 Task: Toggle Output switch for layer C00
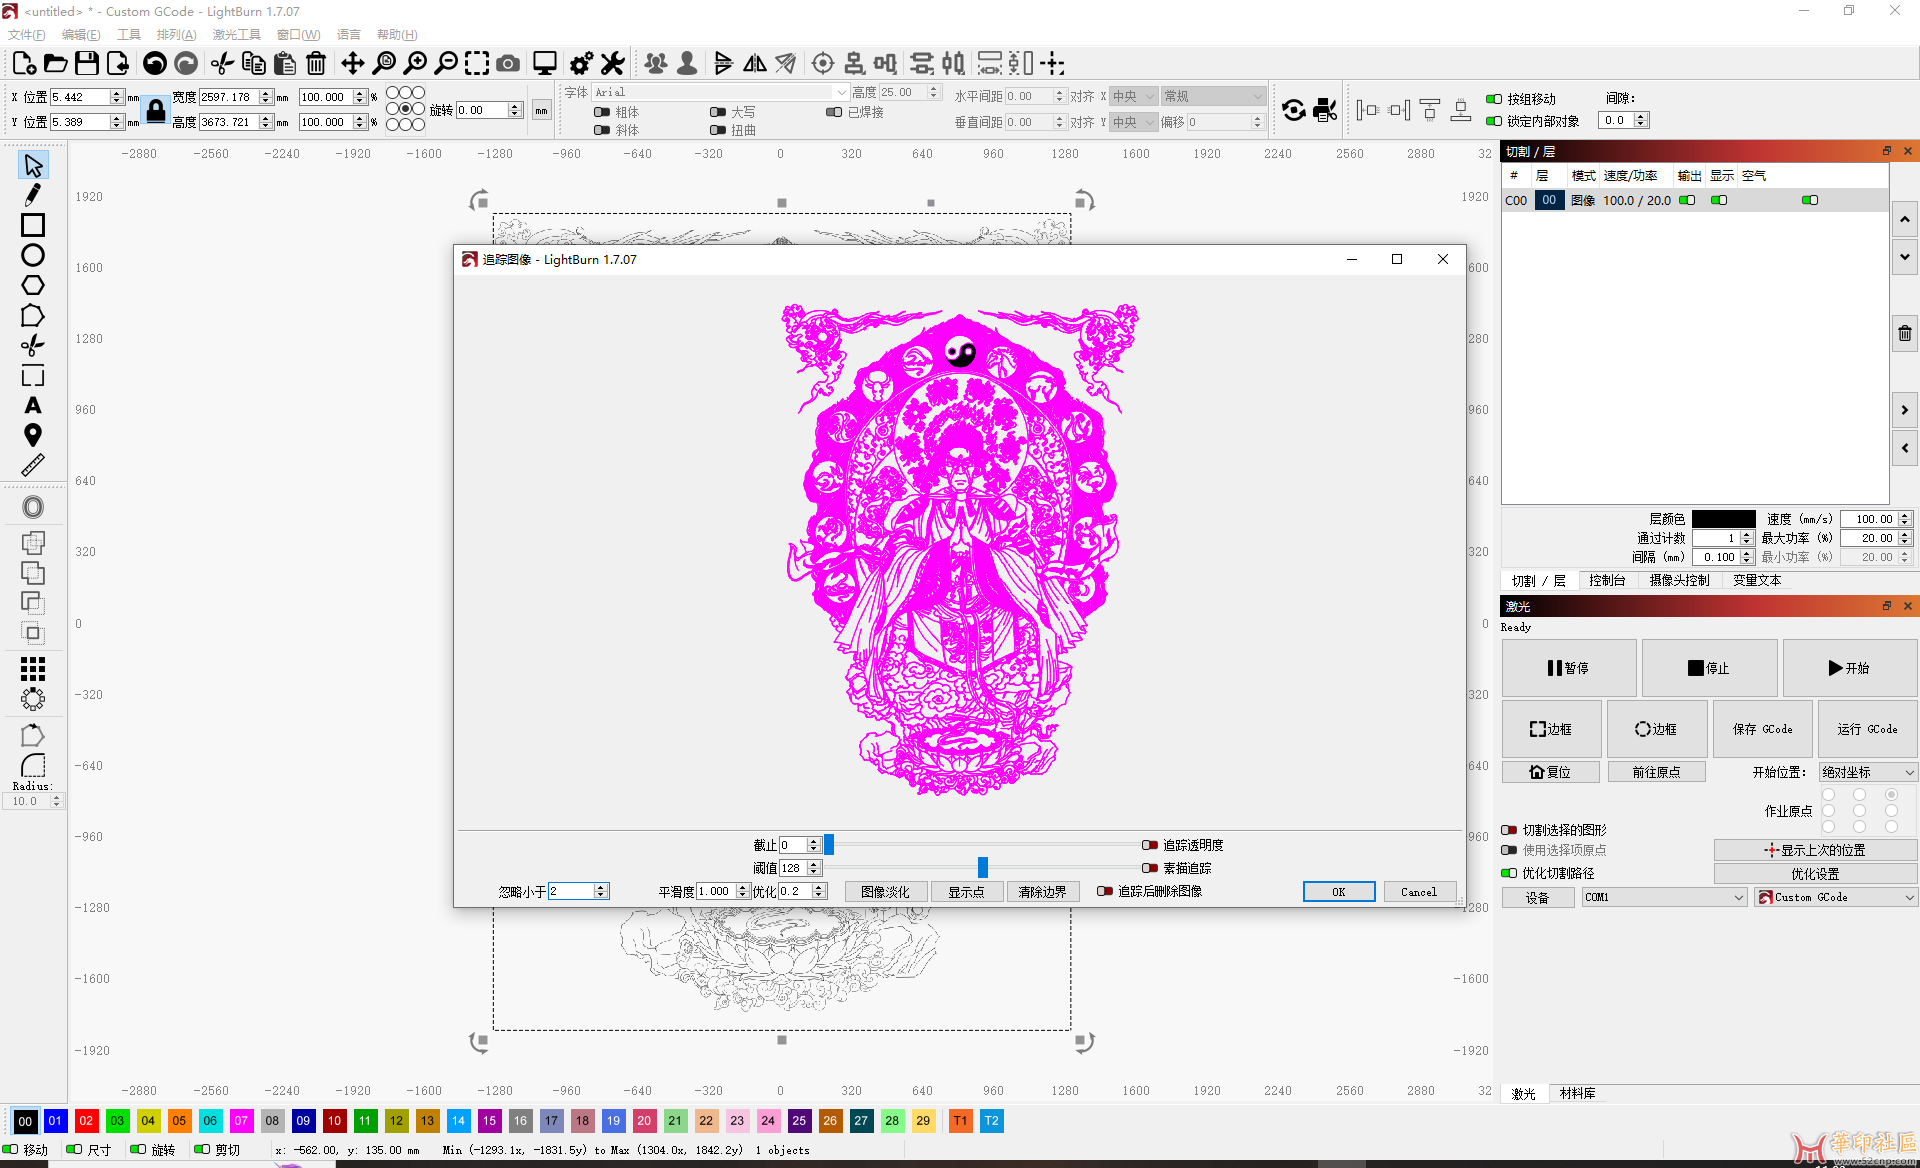(1687, 200)
